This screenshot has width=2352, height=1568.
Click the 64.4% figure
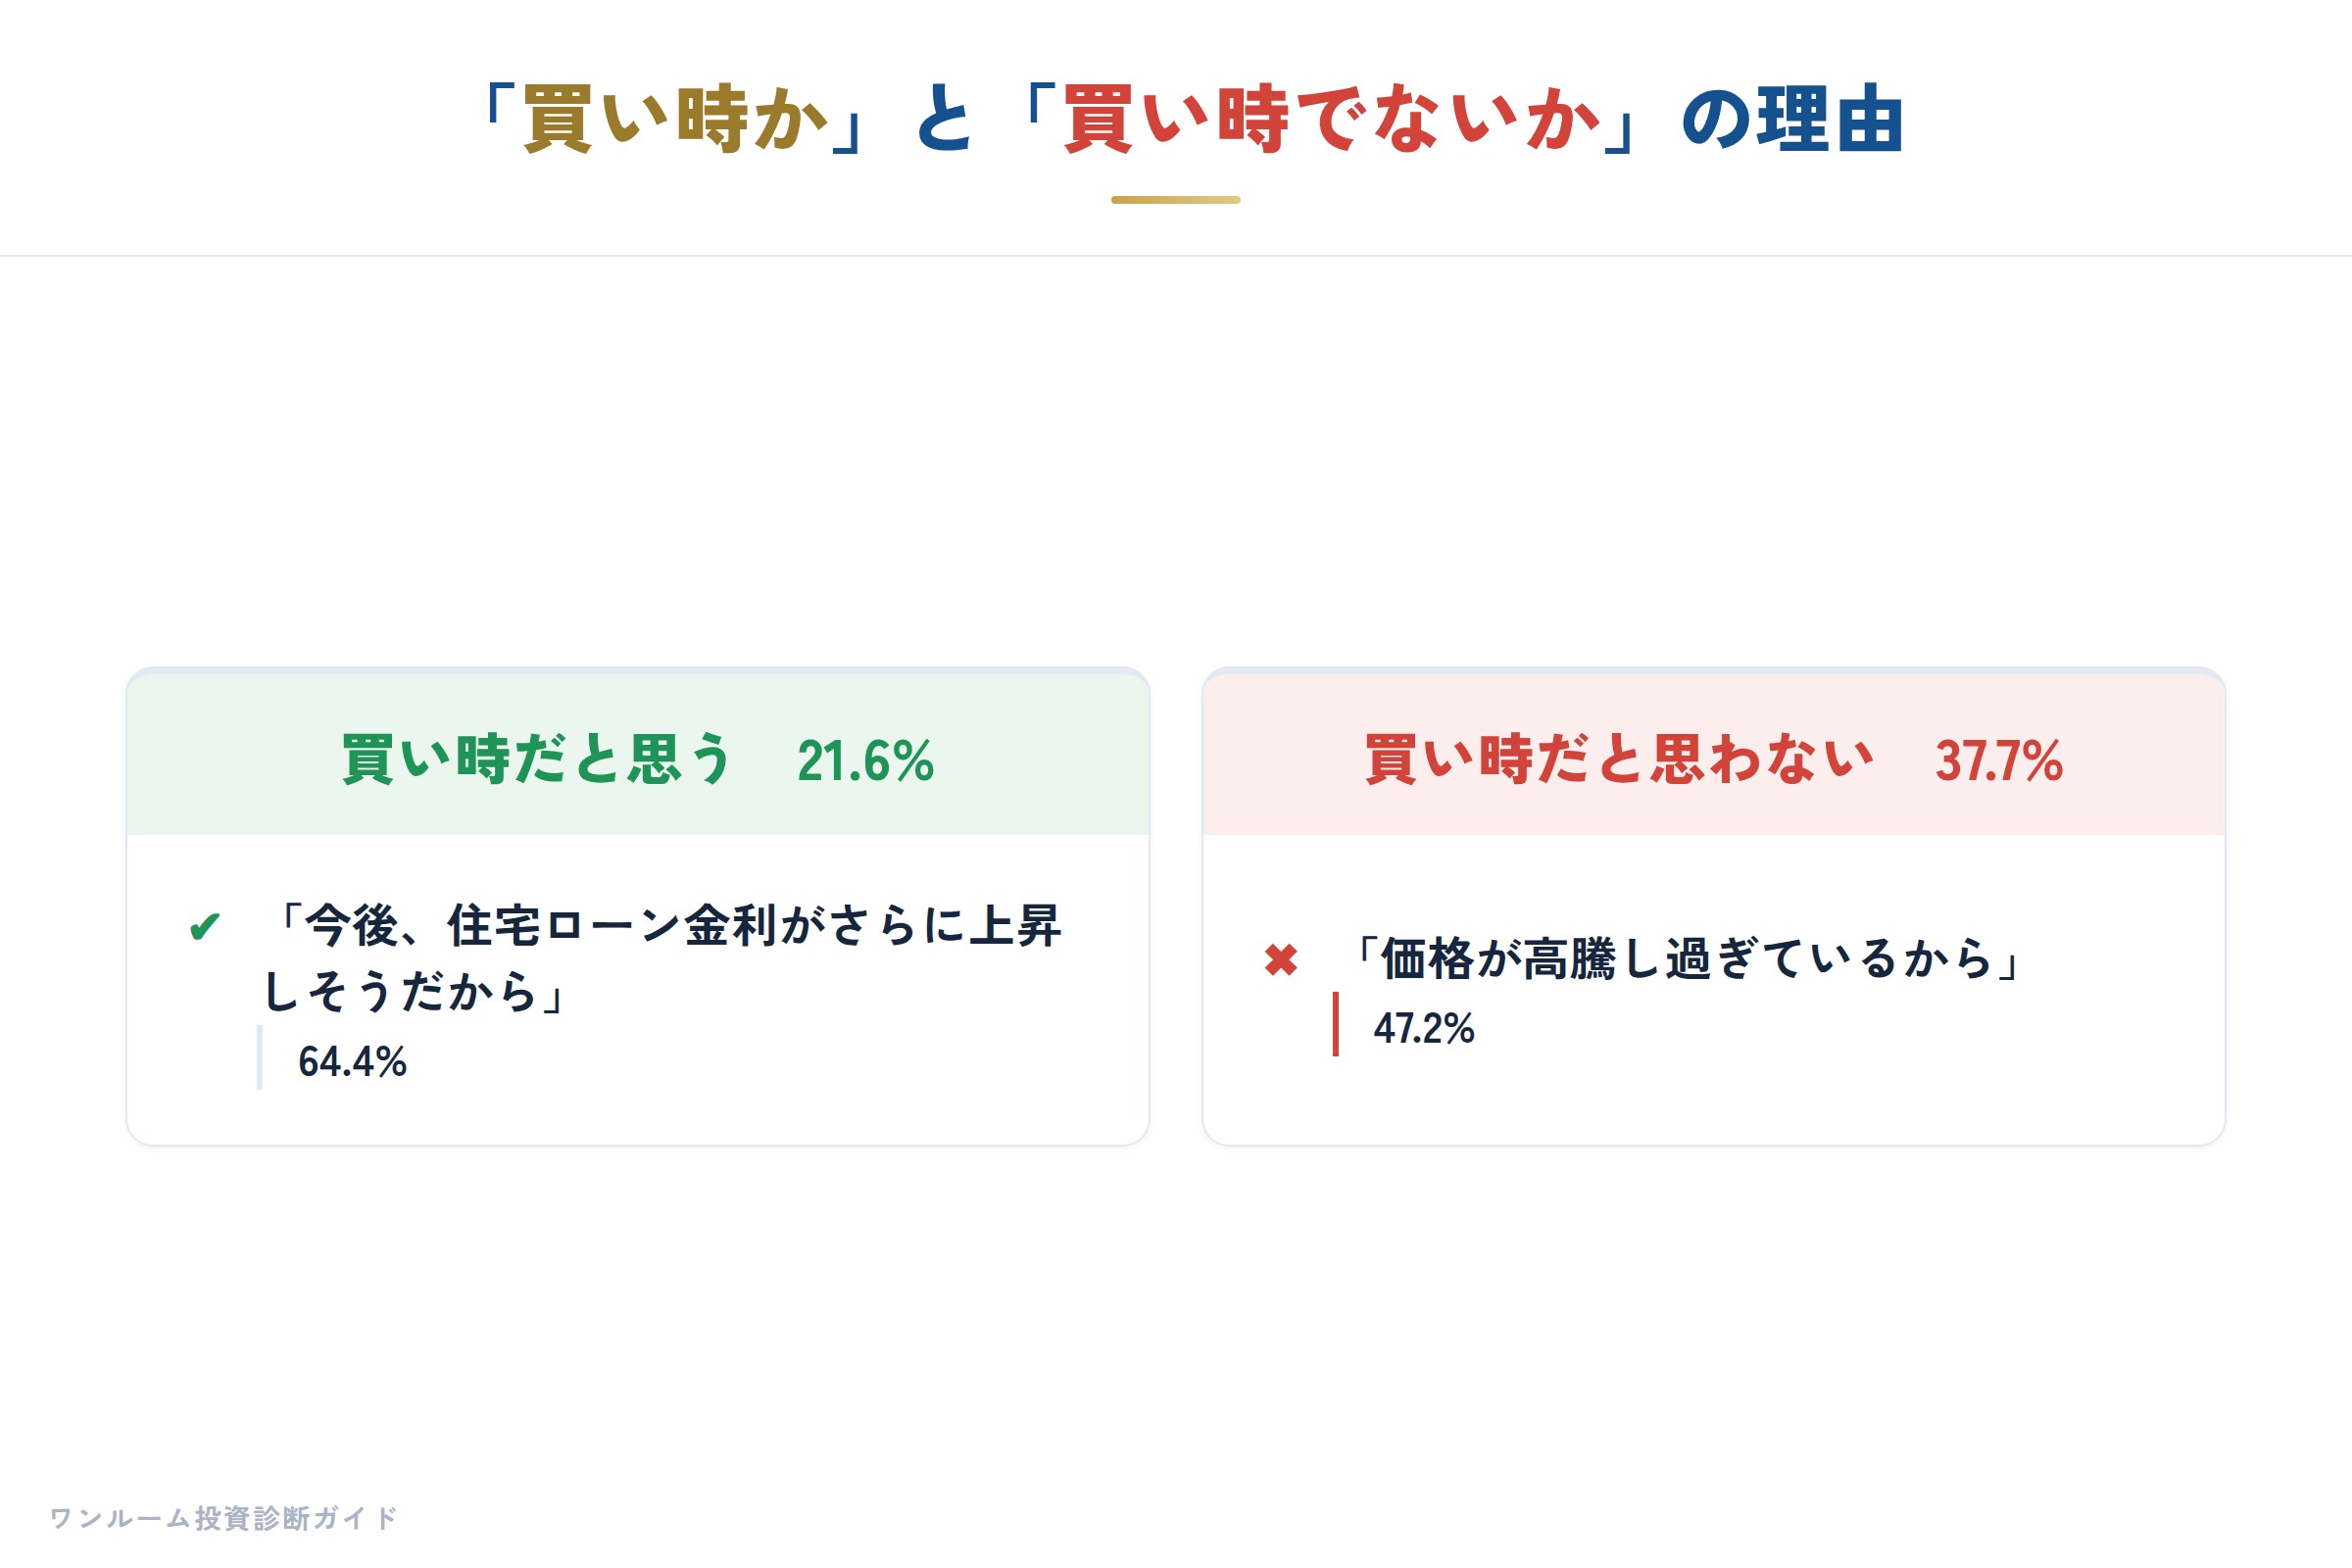pyautogui.click(x=352, y=1062)
